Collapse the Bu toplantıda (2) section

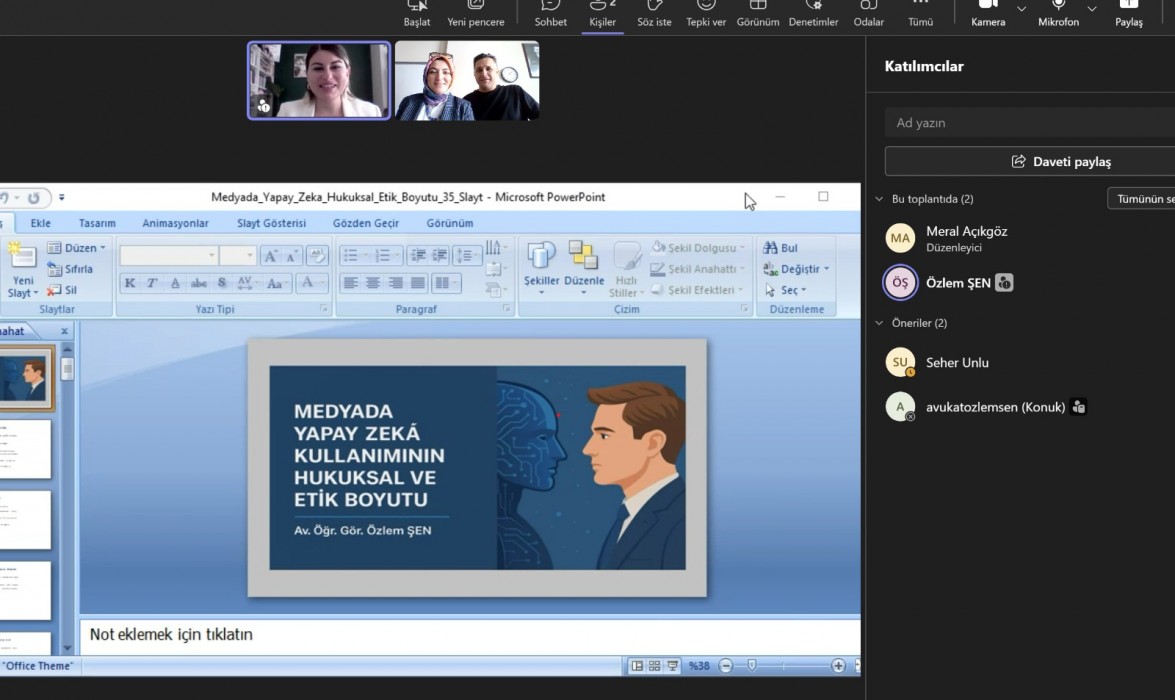pyautogui.click(x=880, y=199)
